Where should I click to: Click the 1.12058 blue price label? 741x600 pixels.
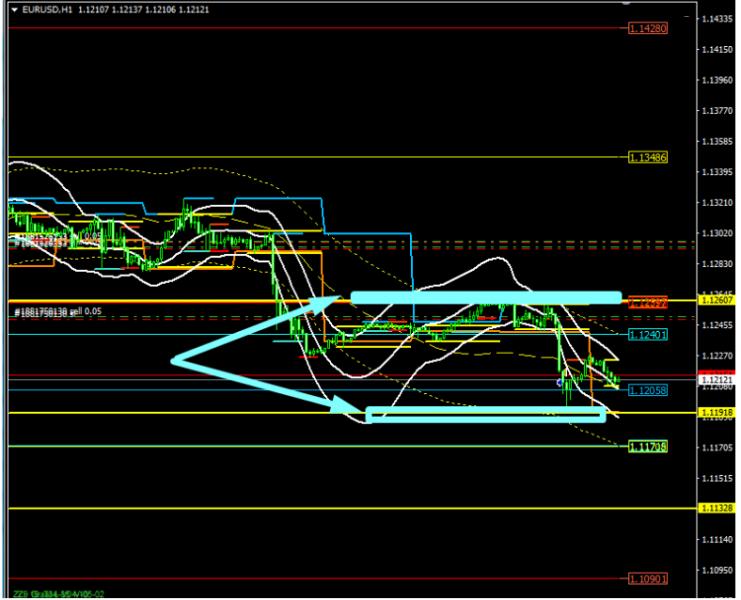pyautogui.click(x=648, y=390)
